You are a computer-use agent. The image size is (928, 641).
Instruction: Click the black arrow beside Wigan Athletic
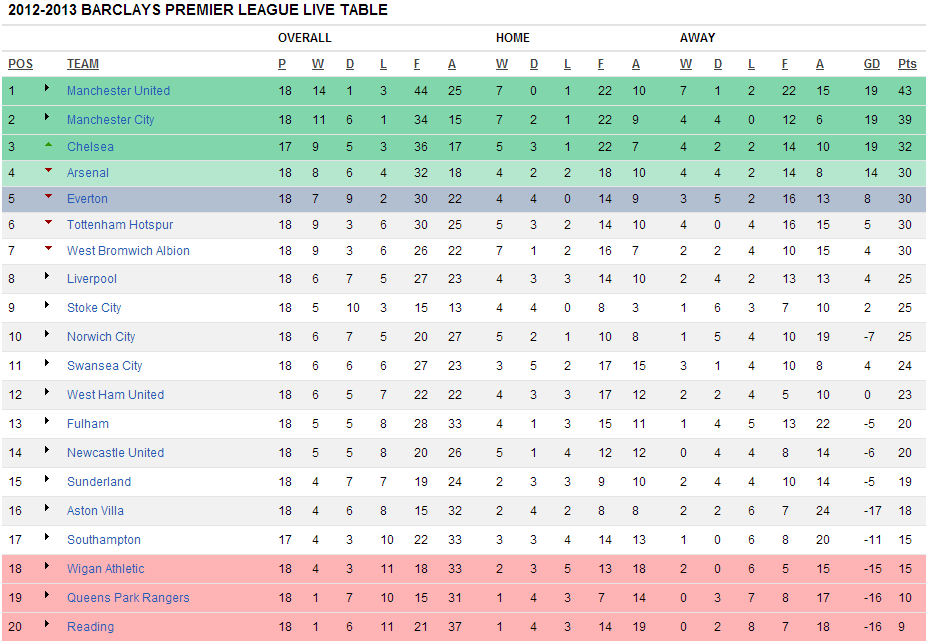[47, 566]
